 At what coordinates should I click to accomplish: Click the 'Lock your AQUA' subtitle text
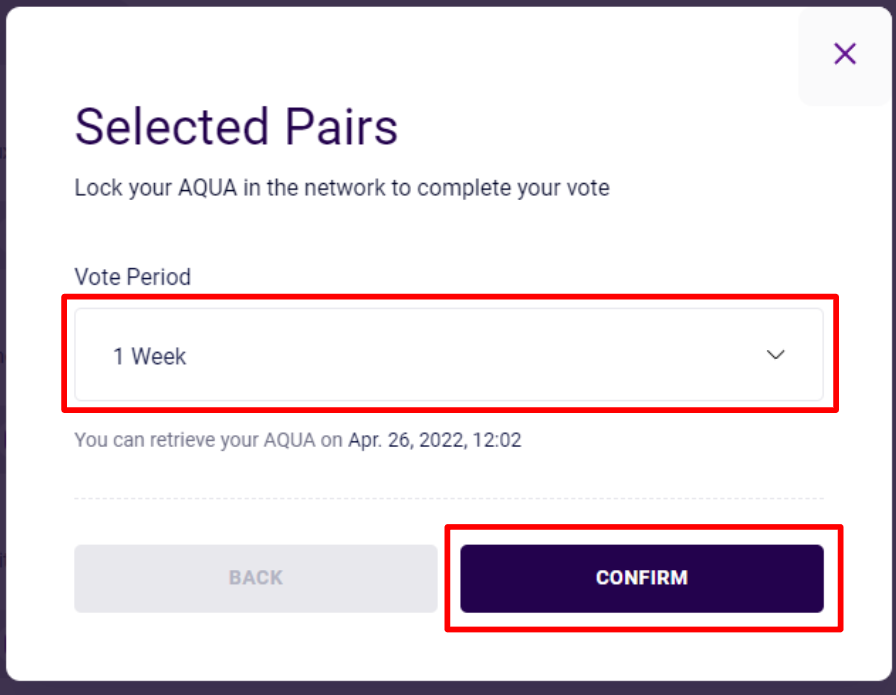(x=342, y=188)
